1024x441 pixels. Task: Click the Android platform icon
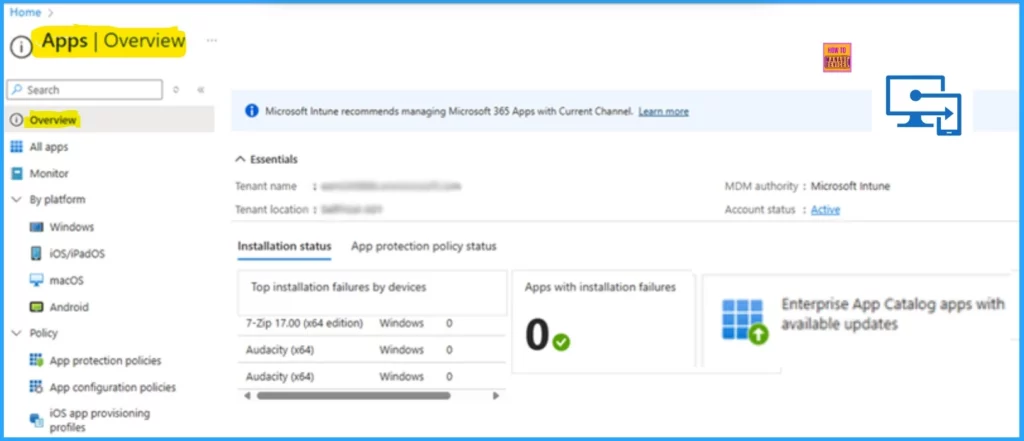click(x=37, y=307)
